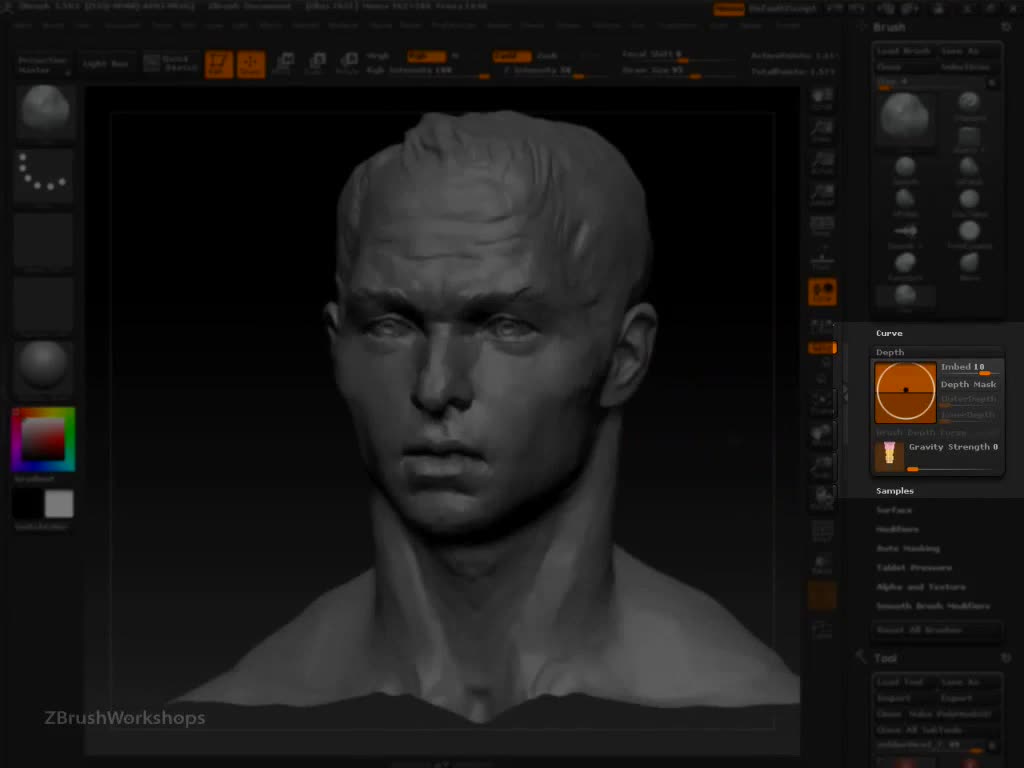Adjust the Imbed 10 slider
The width and height of the screenshot is (1024, 768).
tap(970, 368)
